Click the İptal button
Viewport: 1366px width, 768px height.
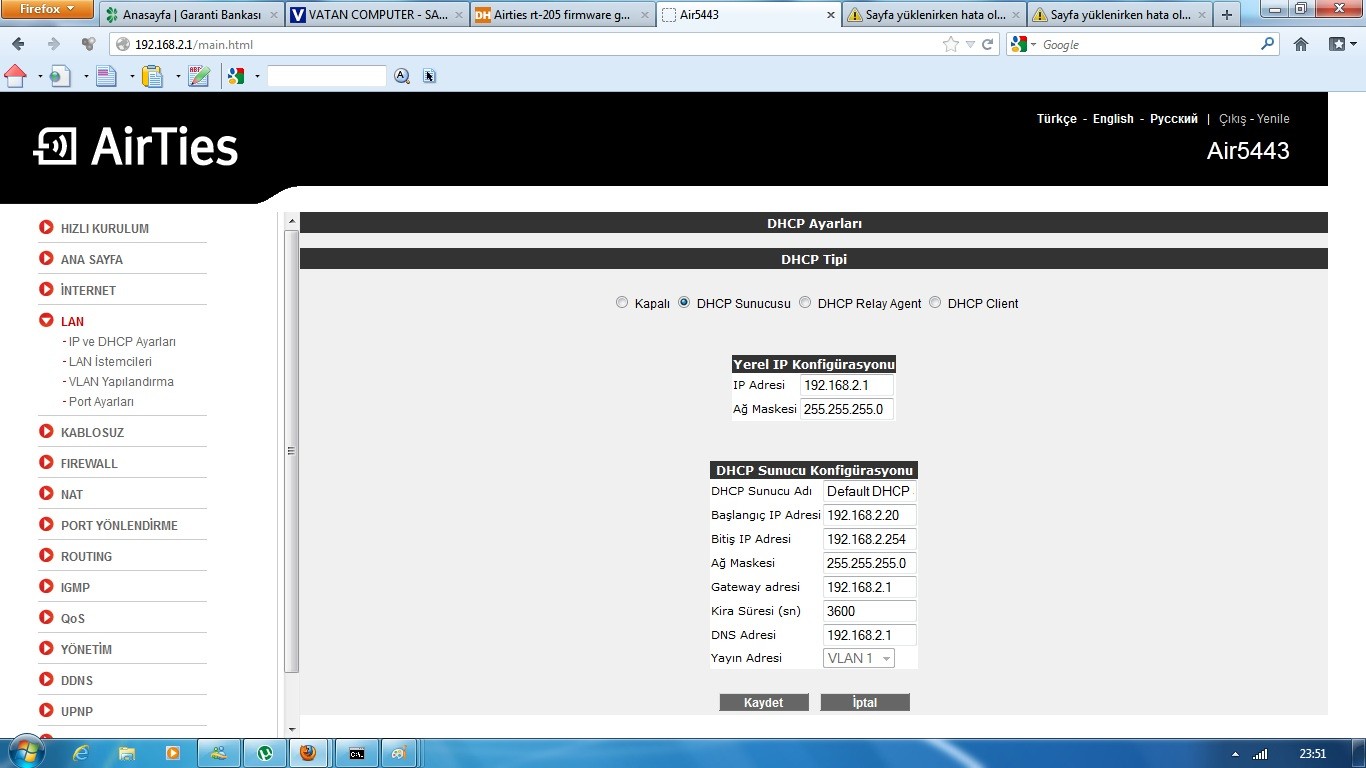[x=865, y=702]
